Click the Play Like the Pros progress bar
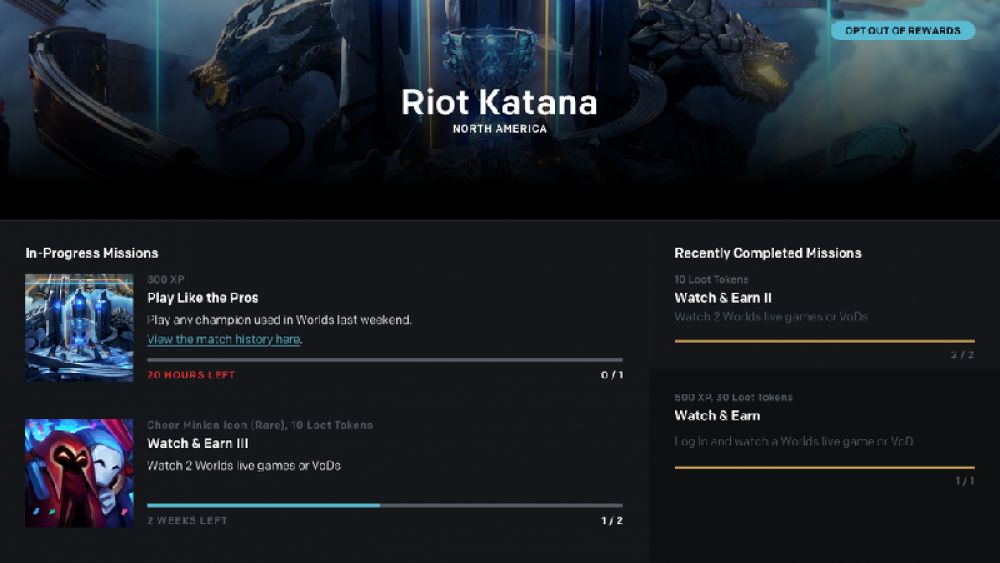This screenshot has width=1000, height=563. click(x=384, y=360)
